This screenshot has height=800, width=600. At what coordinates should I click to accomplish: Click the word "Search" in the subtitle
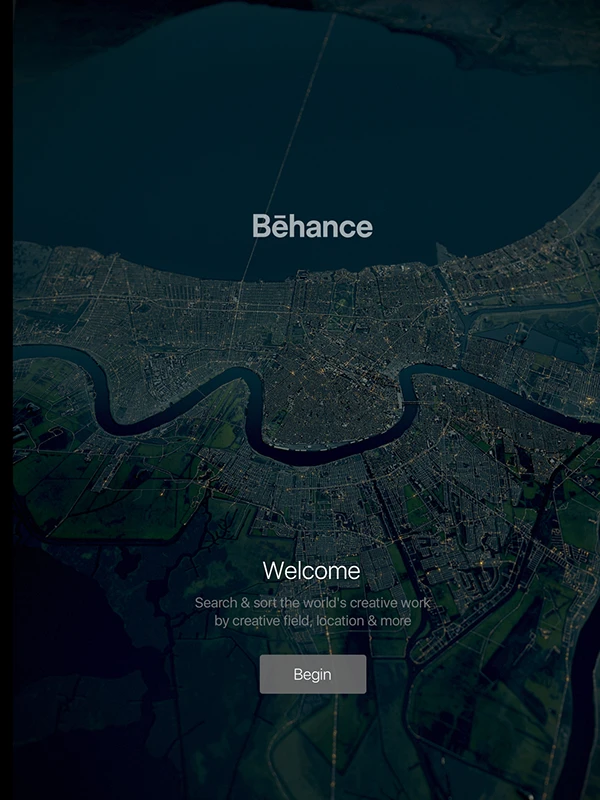(216, 603)
